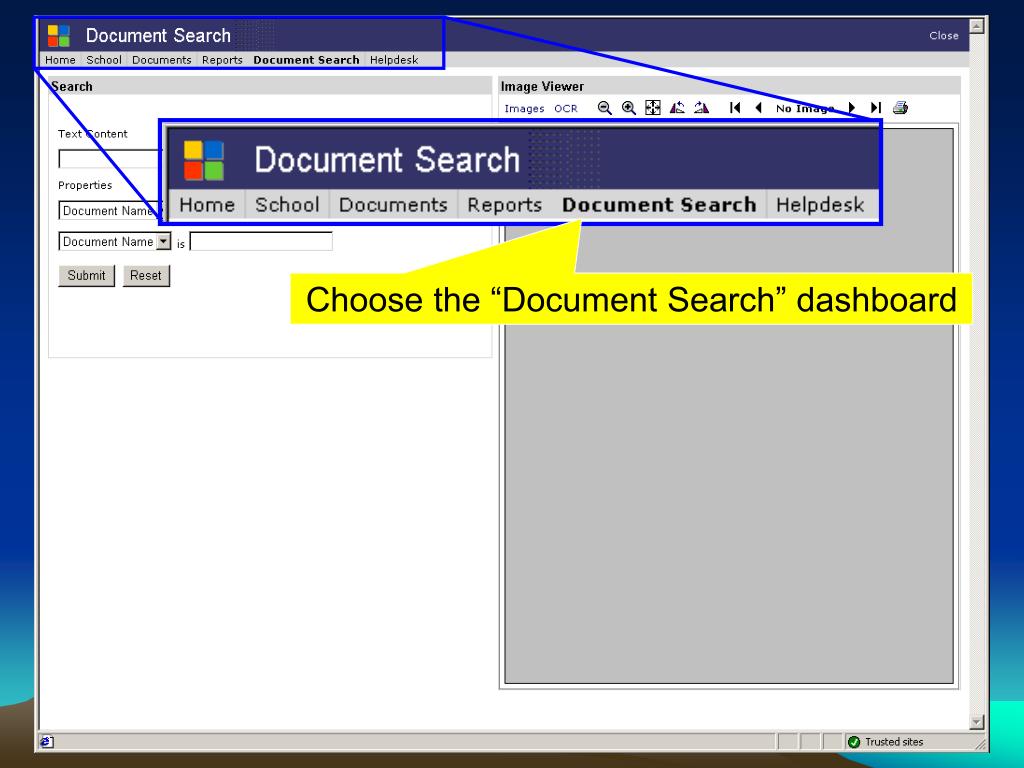
Task: Click the 'Image Viewer' panel heading
Action: [542, 86]
